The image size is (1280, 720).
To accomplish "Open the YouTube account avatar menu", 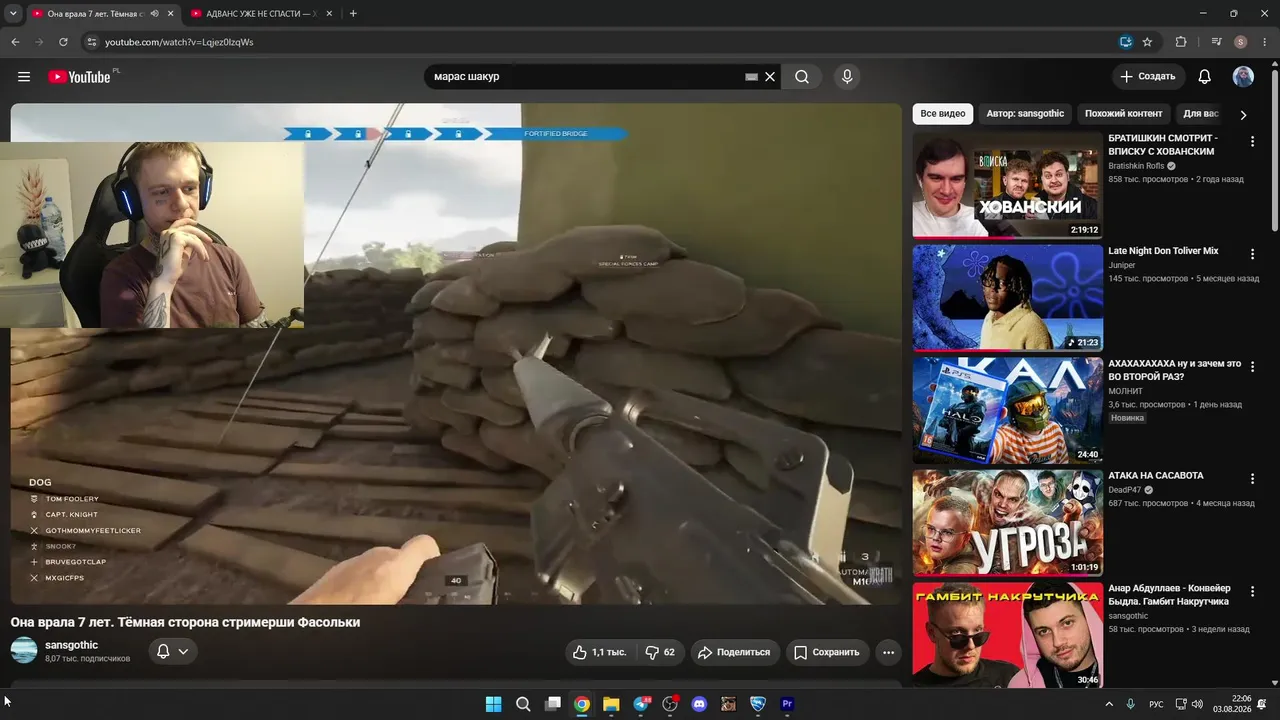I will [1243, 77].
